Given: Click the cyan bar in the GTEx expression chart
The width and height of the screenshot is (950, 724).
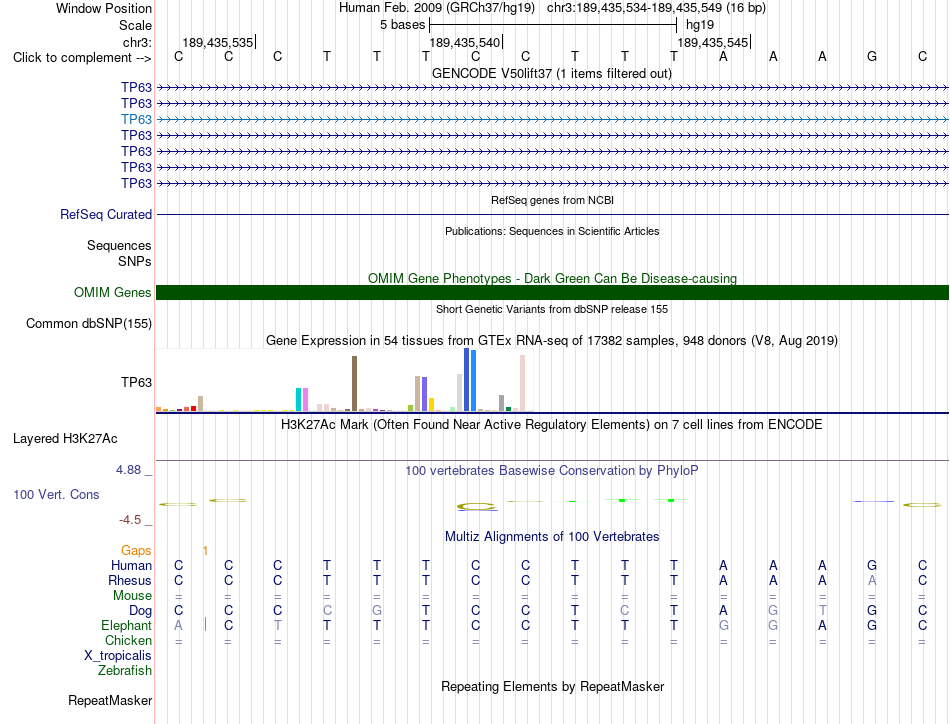Looking at the screenshot, I should [299, 399].
